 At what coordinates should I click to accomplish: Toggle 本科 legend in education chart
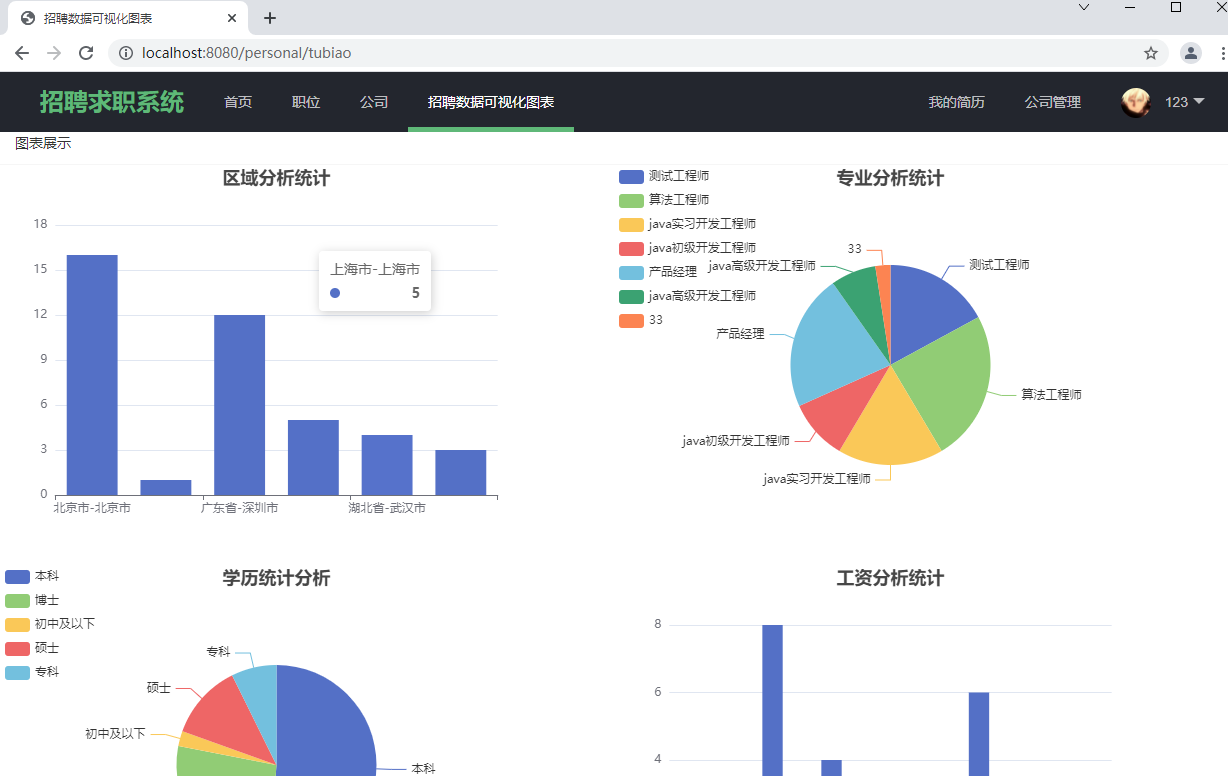tap(32, 576)
